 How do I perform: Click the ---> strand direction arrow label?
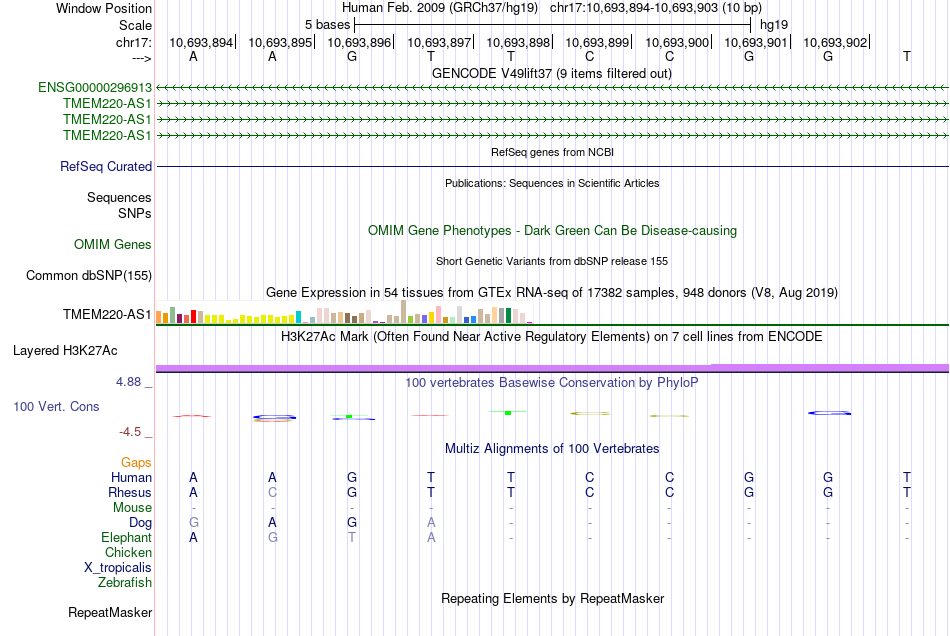point(141,58)
